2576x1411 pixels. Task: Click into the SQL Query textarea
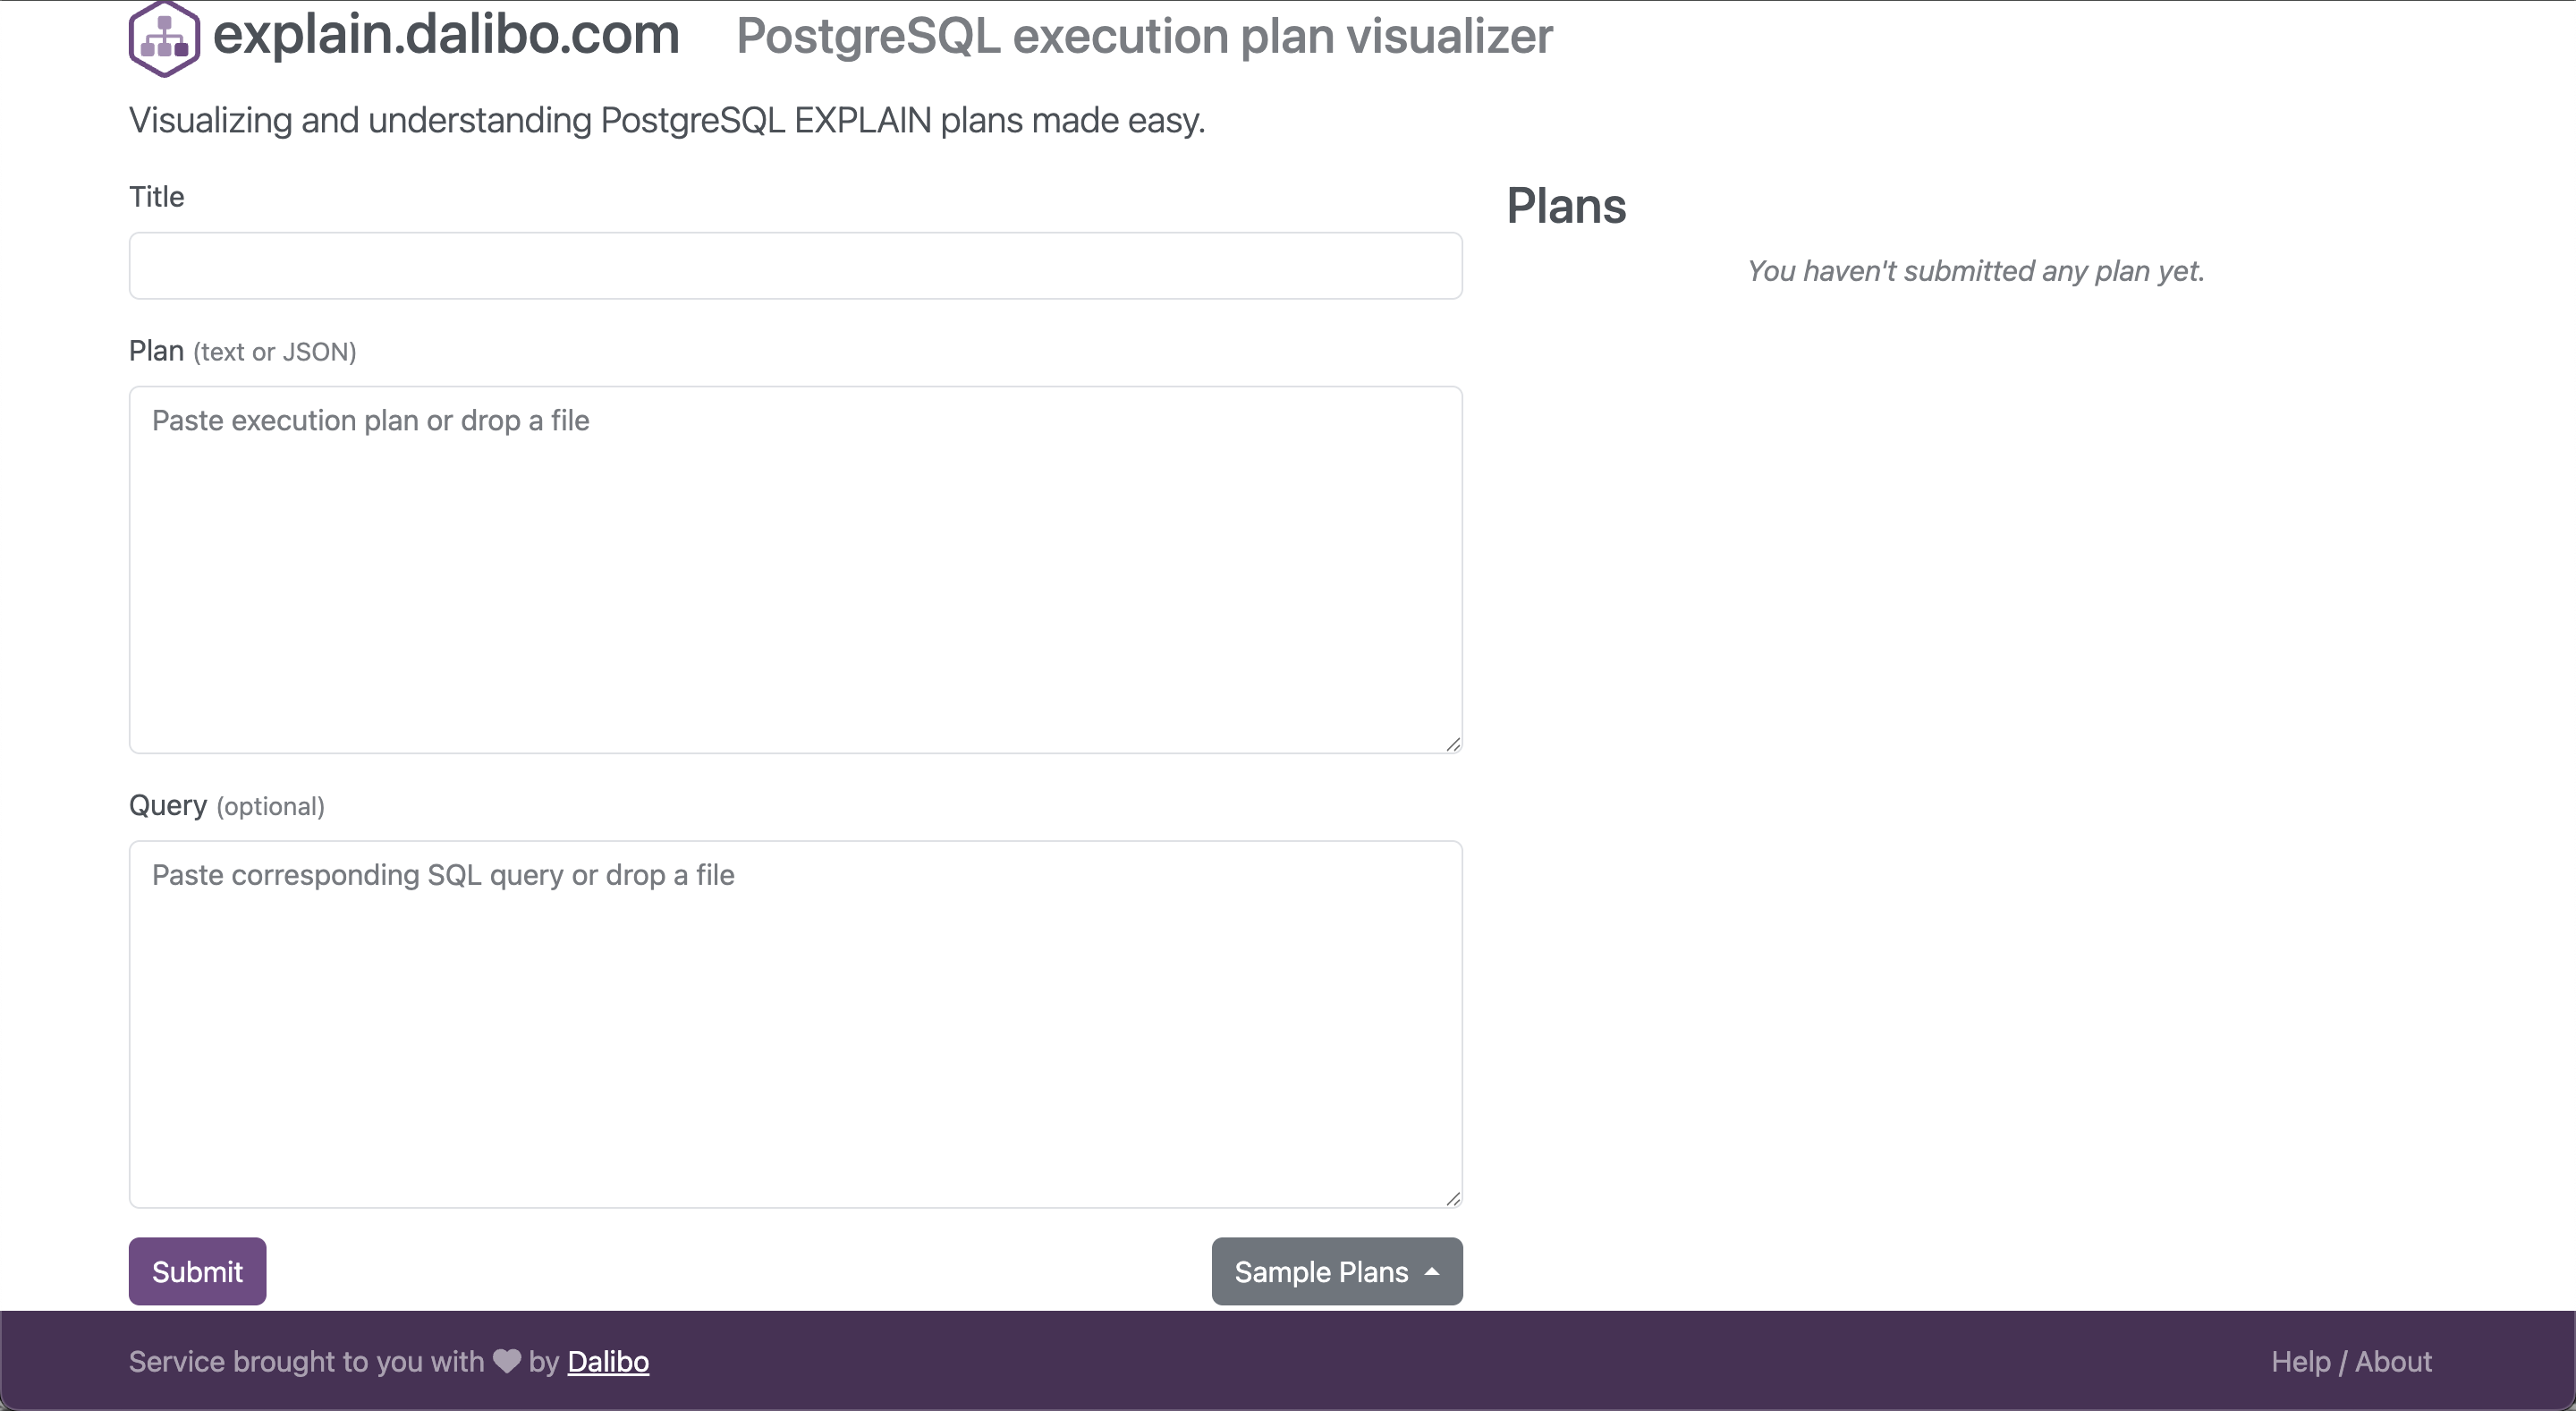click(795, 1024)
